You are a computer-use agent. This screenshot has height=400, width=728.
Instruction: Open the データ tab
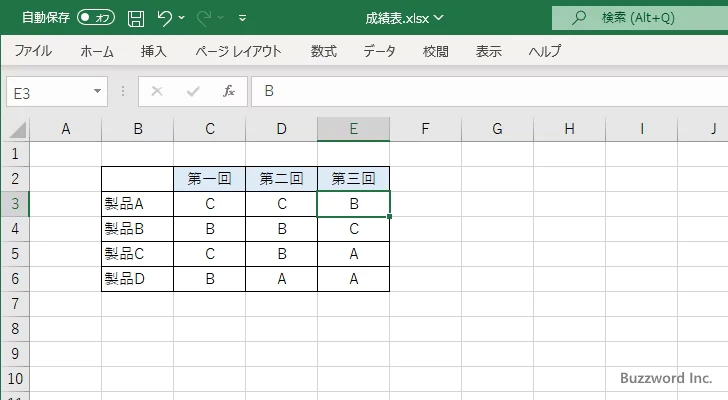click(x=379, y=51)
